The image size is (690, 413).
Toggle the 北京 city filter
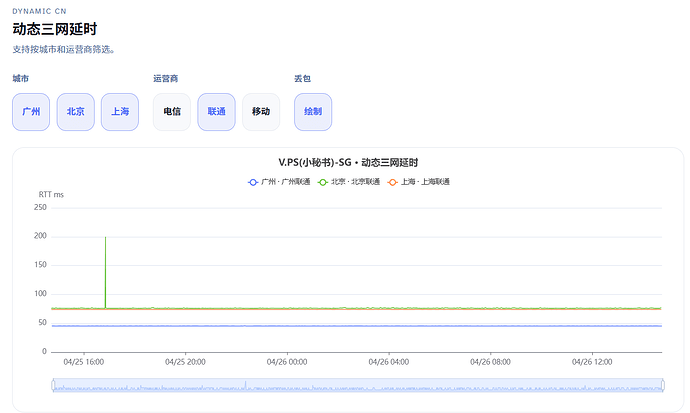76,112
